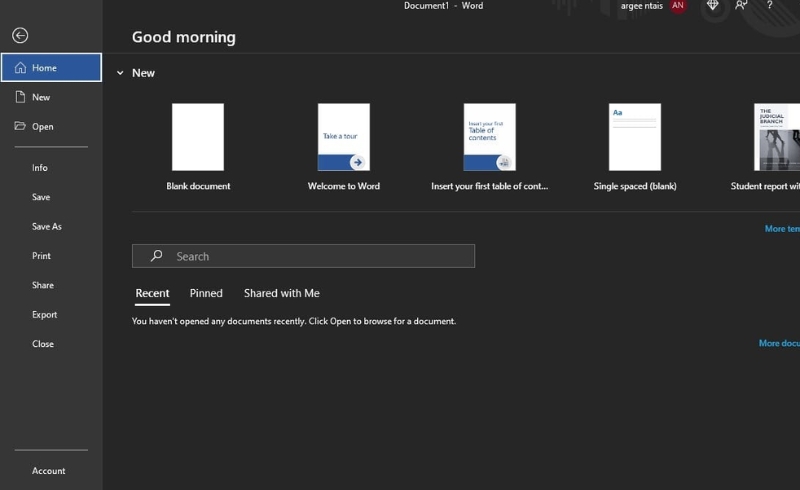Open the Share option

pos(43,285)
